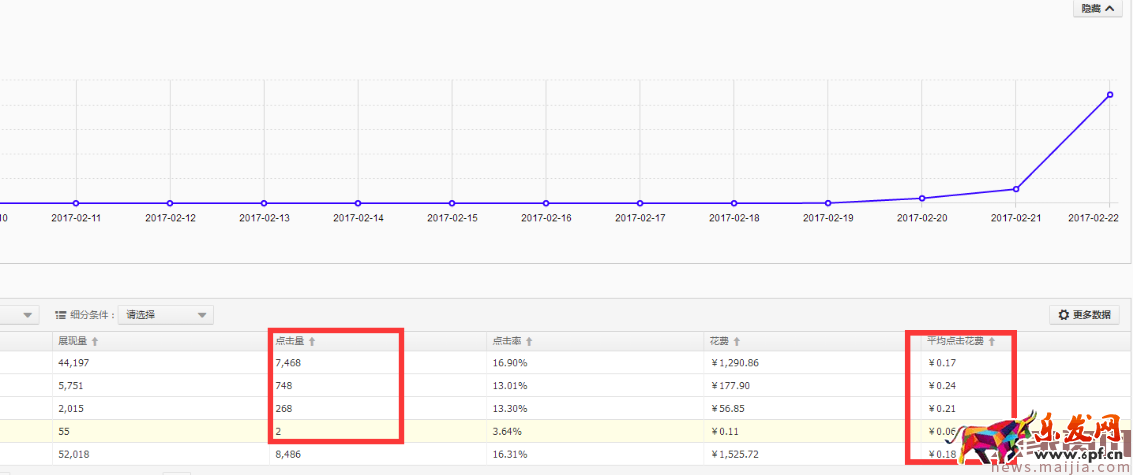The height and width of the screenshot is (475, 1133).
Task: Open the 更多数据 settings button
Action: 1084,315
